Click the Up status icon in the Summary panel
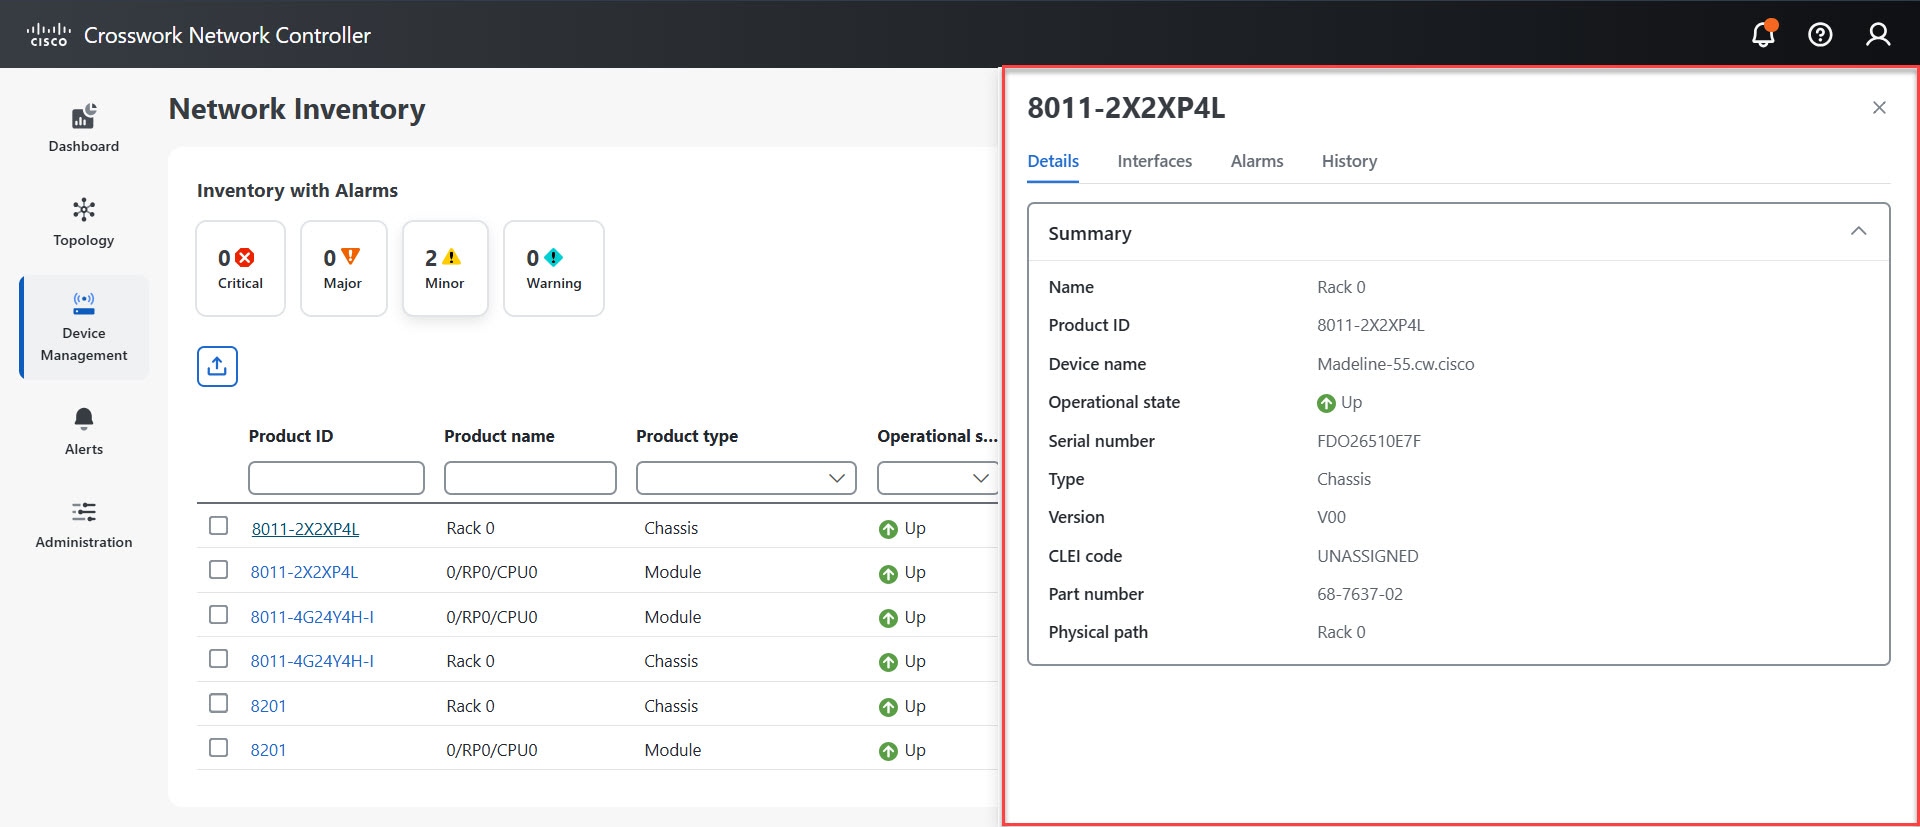 (x=1326, y=403)
